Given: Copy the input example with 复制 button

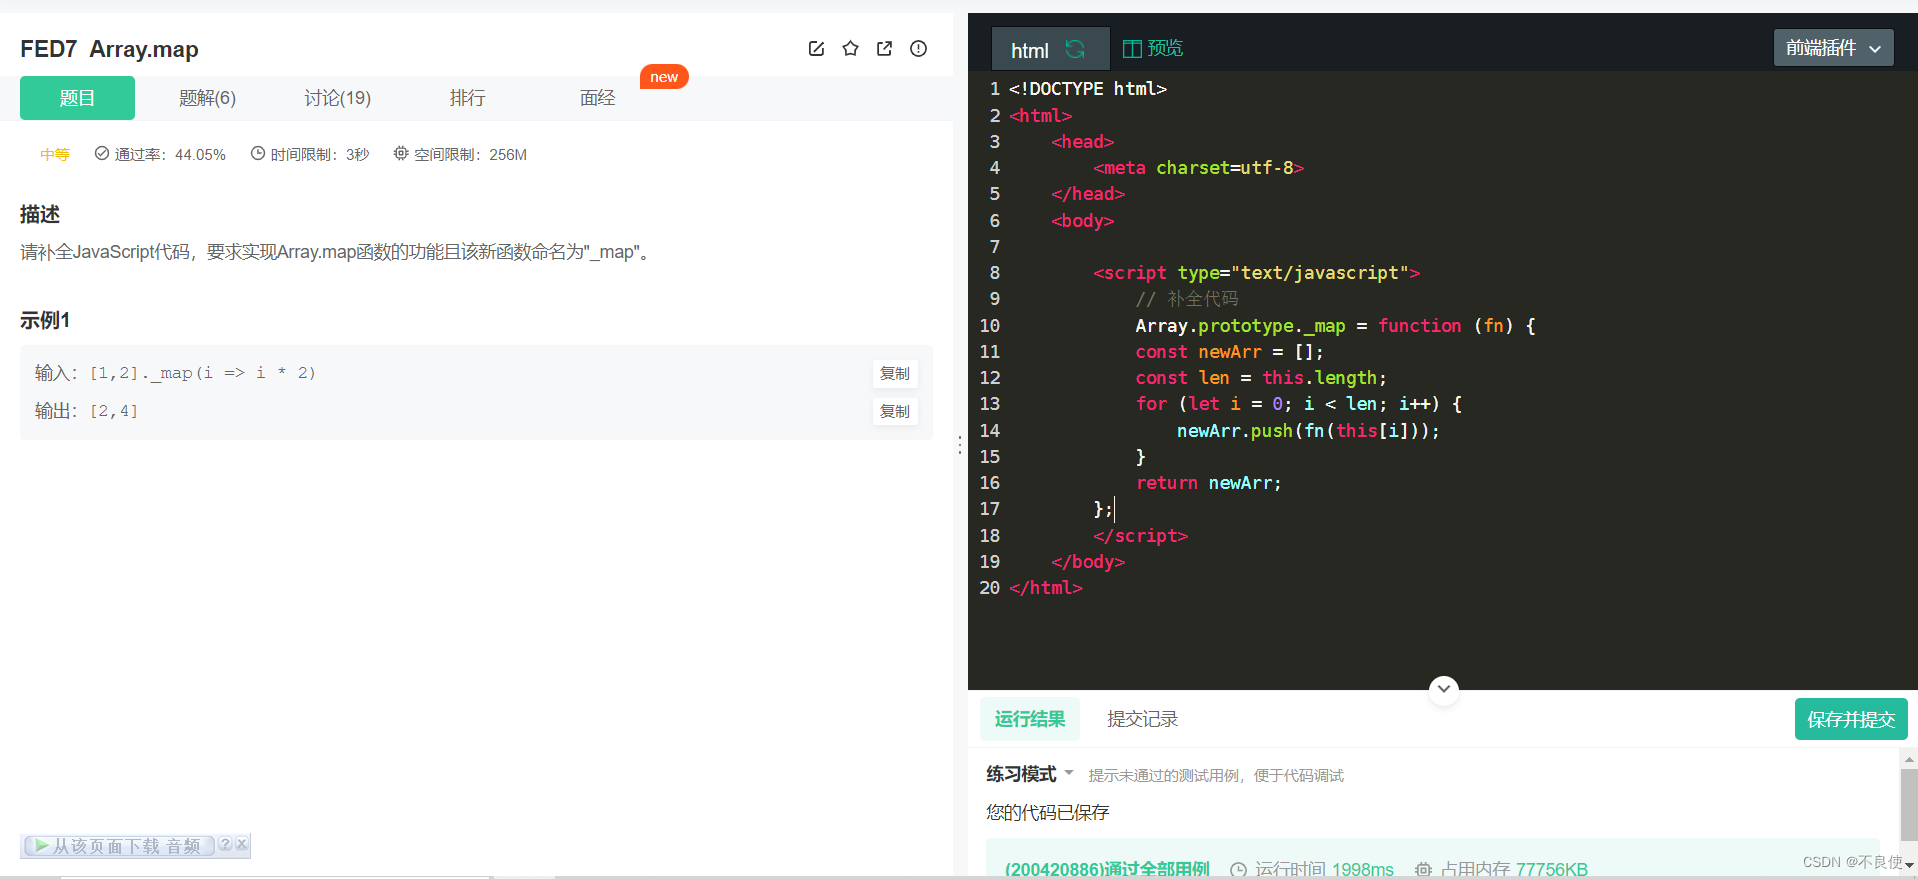Looking at the screenshot, I should pos(895,373).
